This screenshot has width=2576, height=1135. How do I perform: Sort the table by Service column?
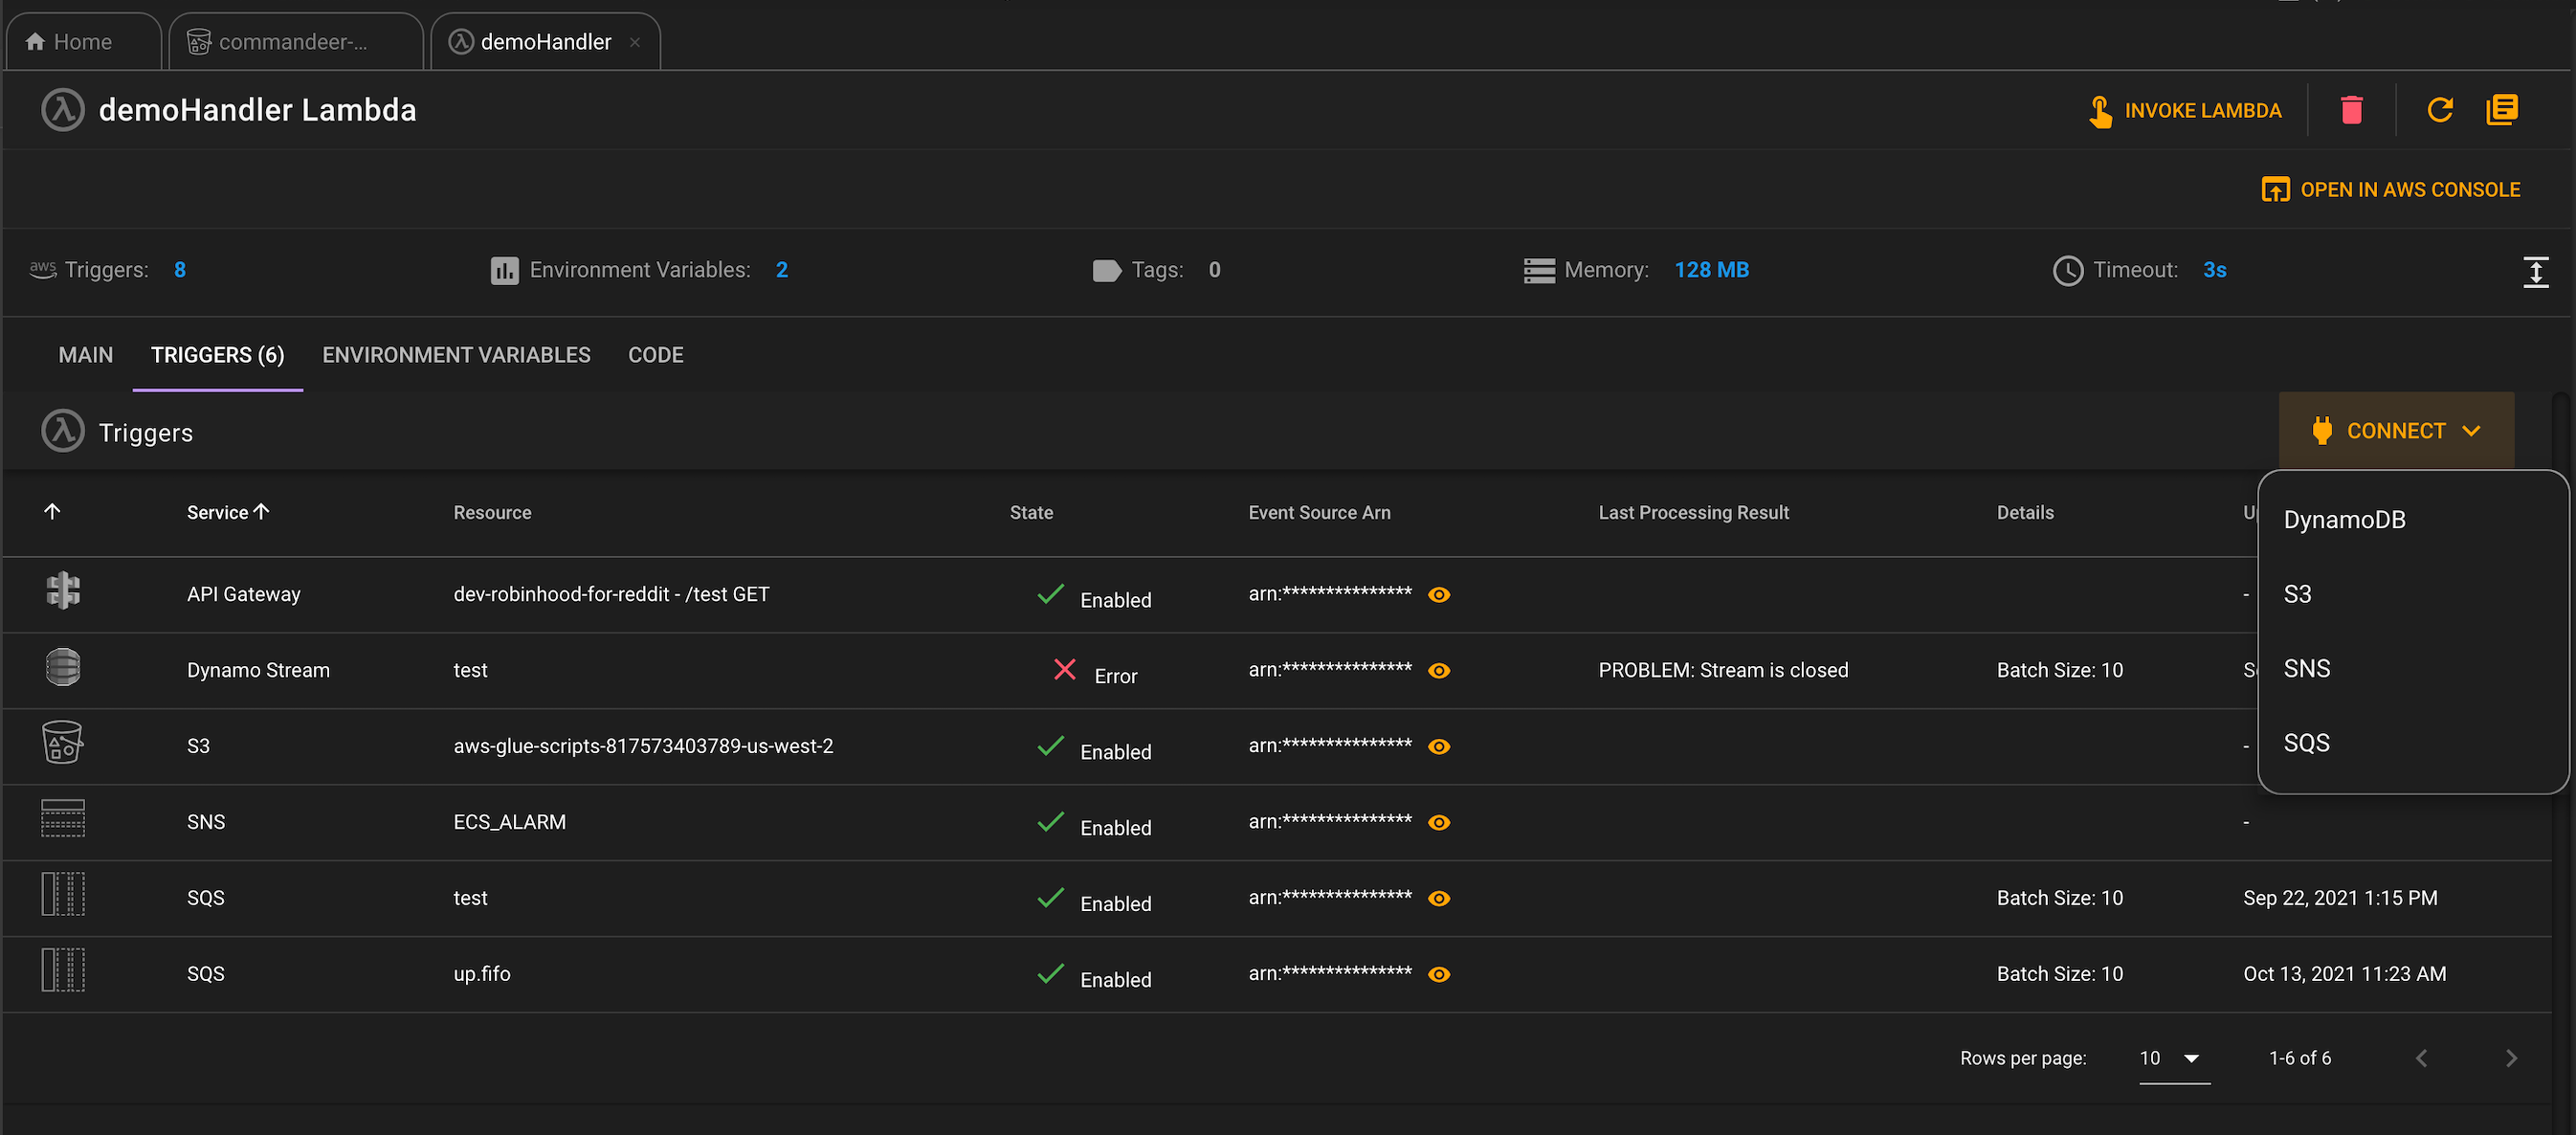pos(227,512)
